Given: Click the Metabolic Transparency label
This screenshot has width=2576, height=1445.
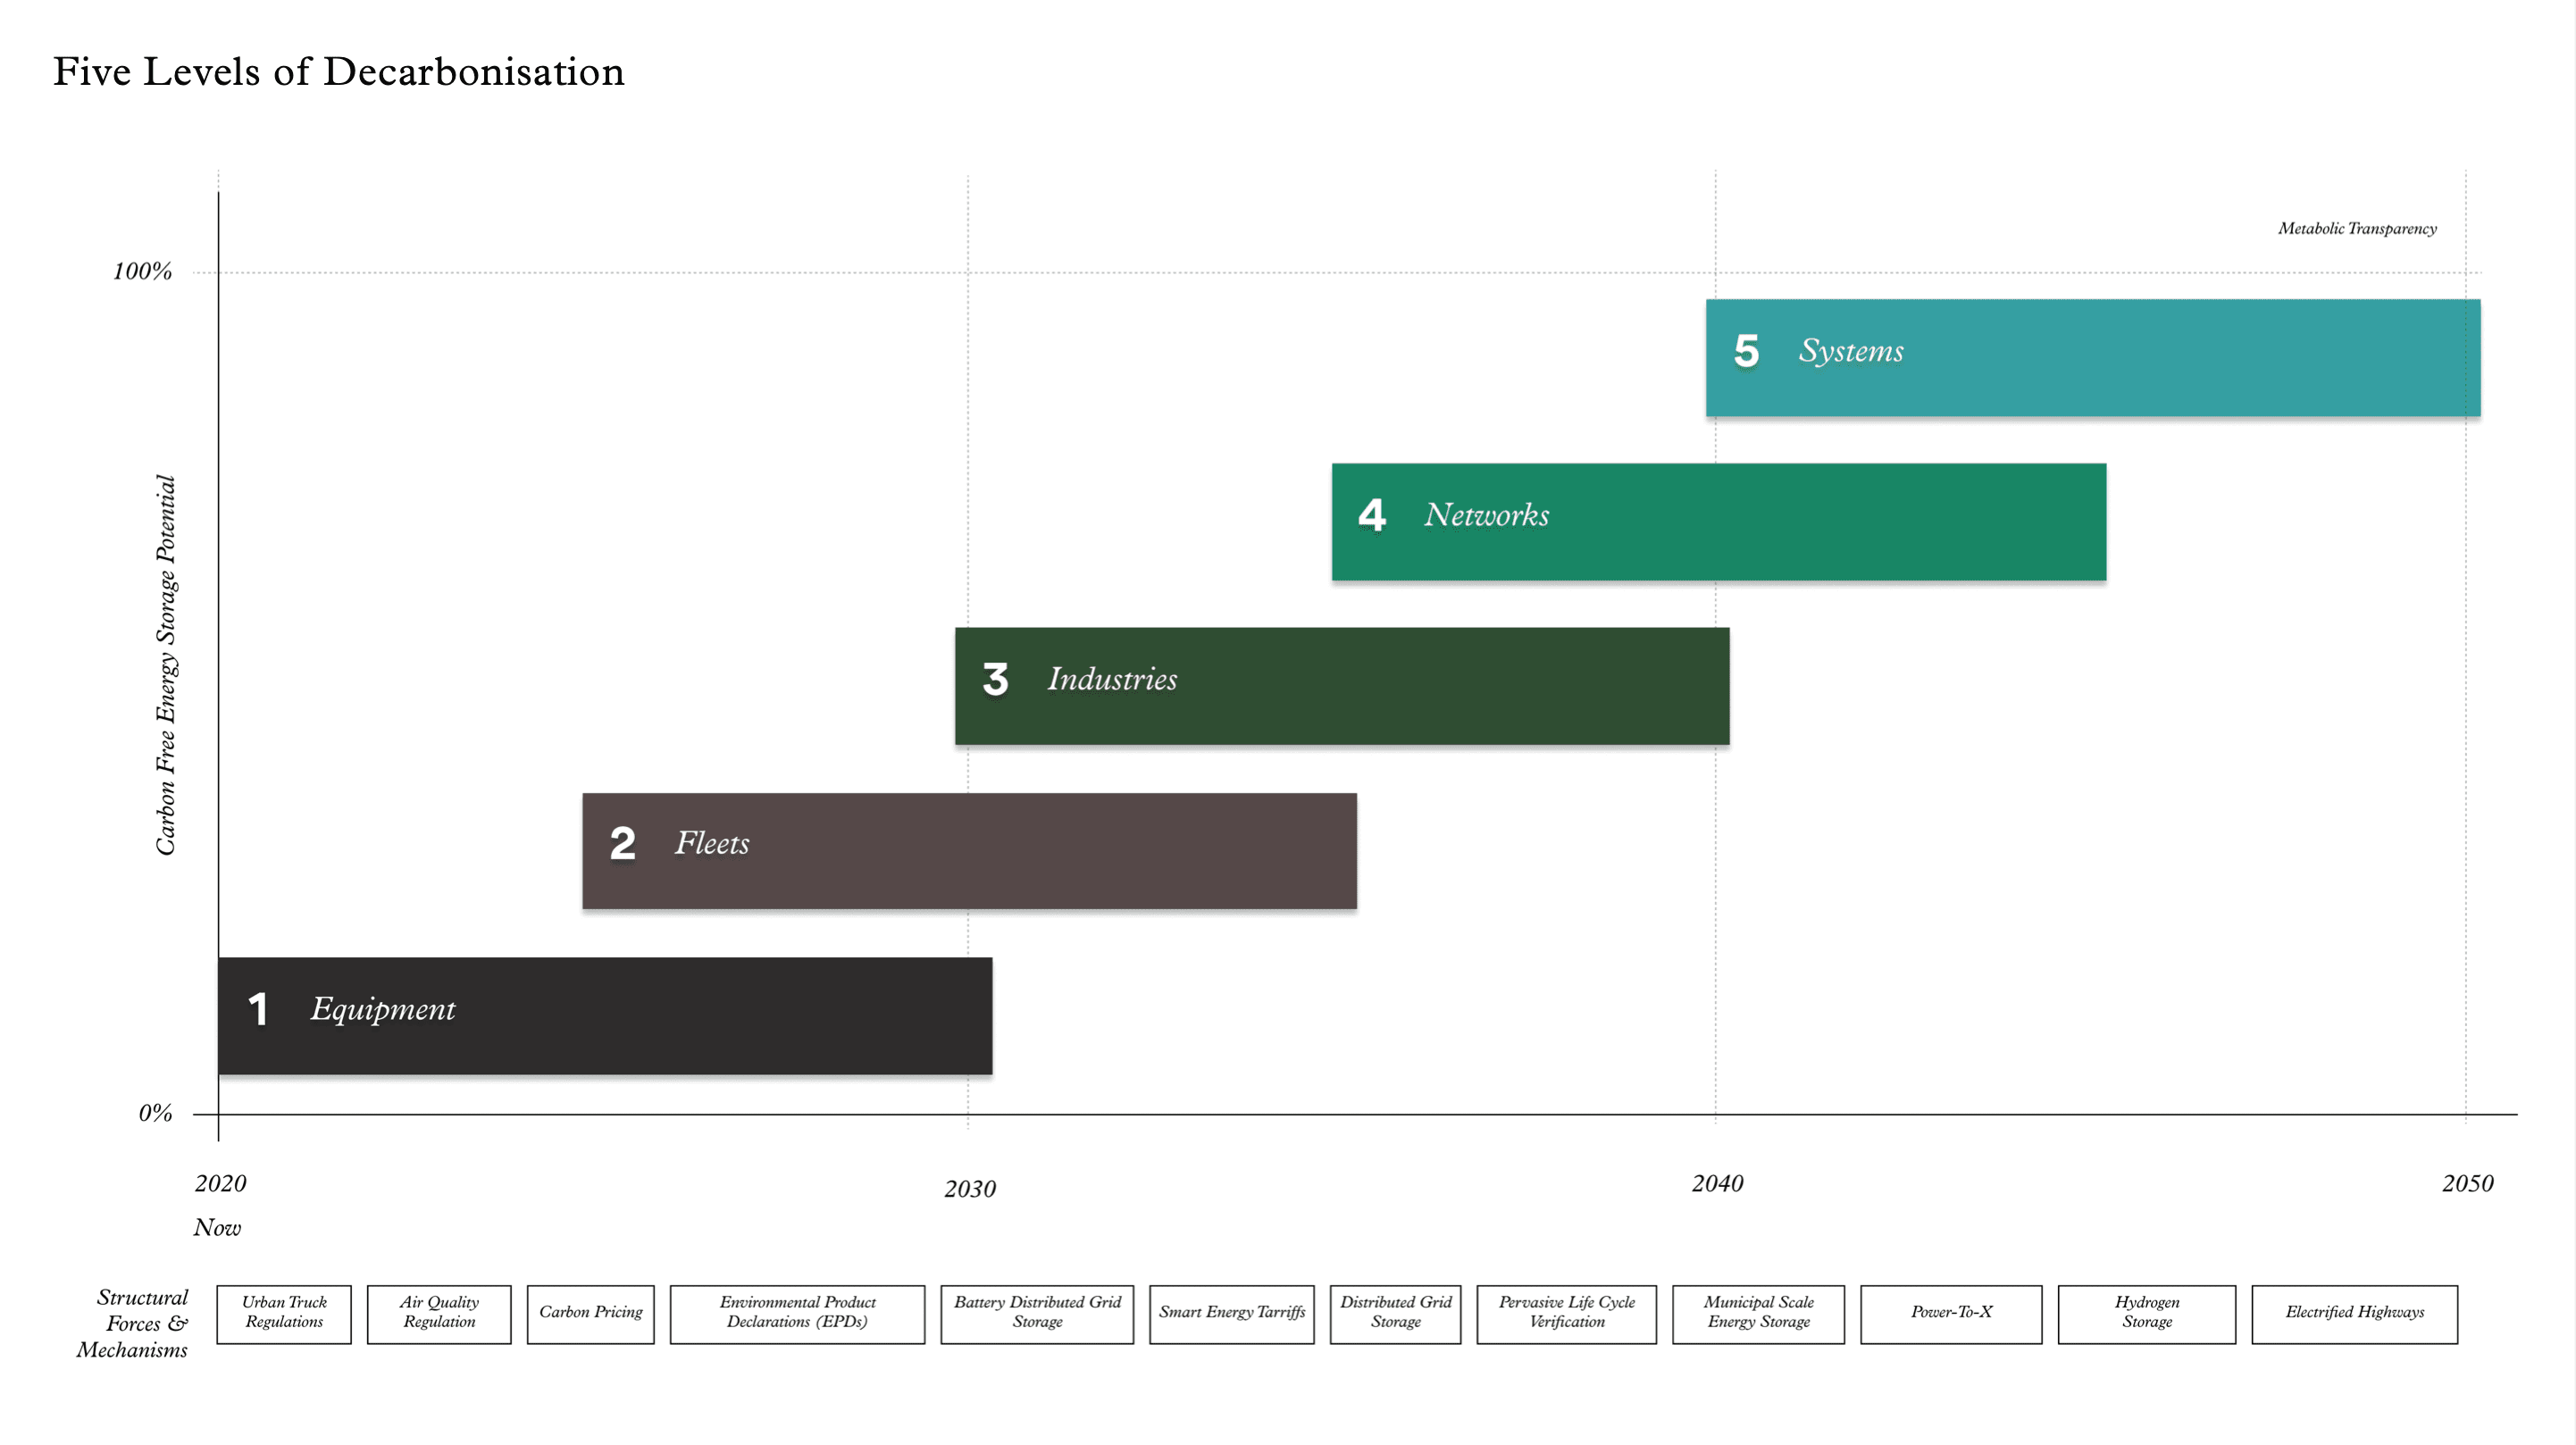Looking at the screenshot, I should coord(2357,228).
